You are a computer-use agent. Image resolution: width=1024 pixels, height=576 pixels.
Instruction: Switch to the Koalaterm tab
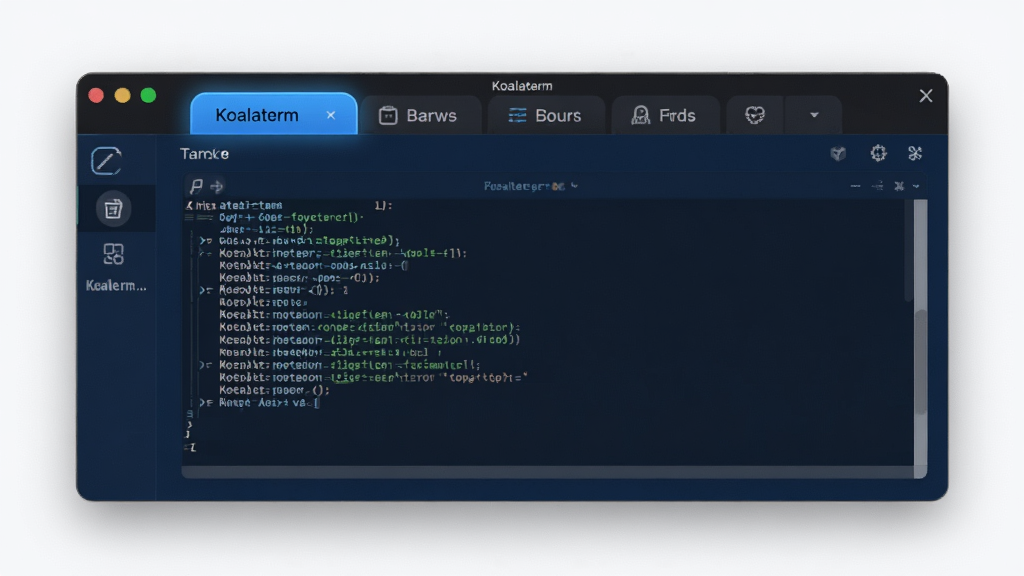point(273,115)
